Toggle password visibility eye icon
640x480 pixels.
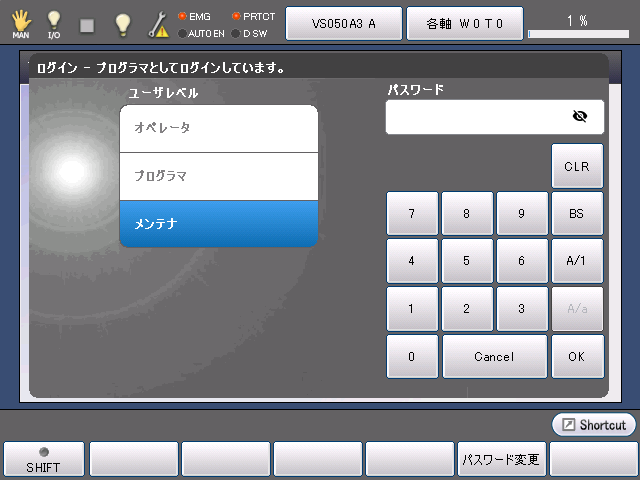point(579,116)
